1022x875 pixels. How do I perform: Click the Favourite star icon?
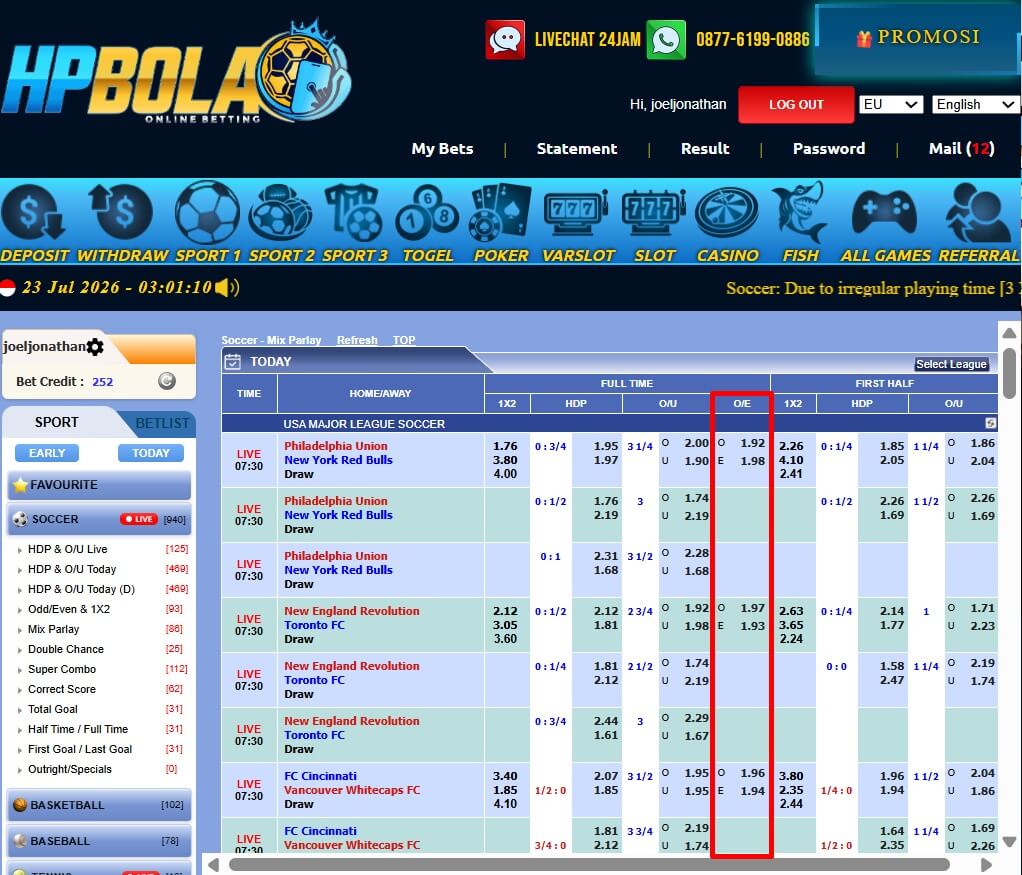20,484
